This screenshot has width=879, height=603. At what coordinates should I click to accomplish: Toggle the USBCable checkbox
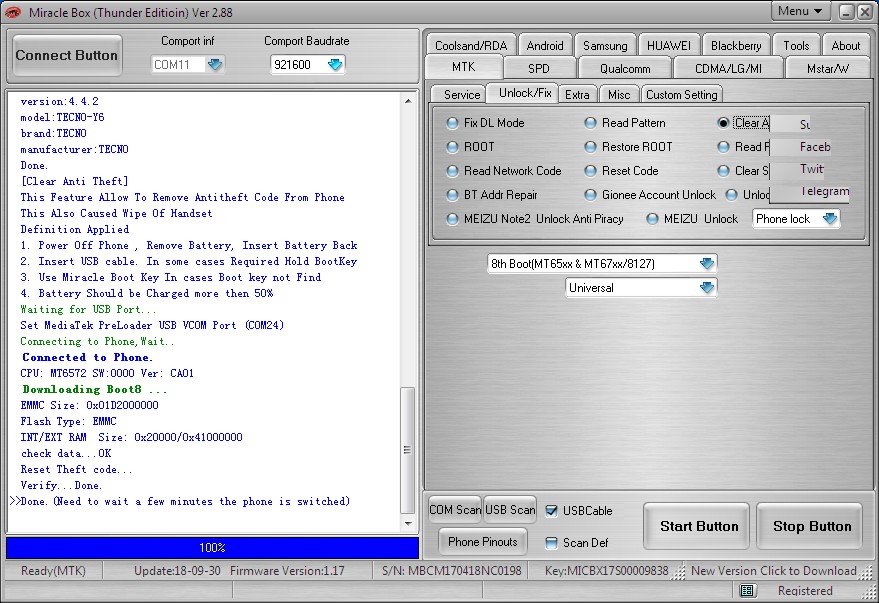click(552, 511)
